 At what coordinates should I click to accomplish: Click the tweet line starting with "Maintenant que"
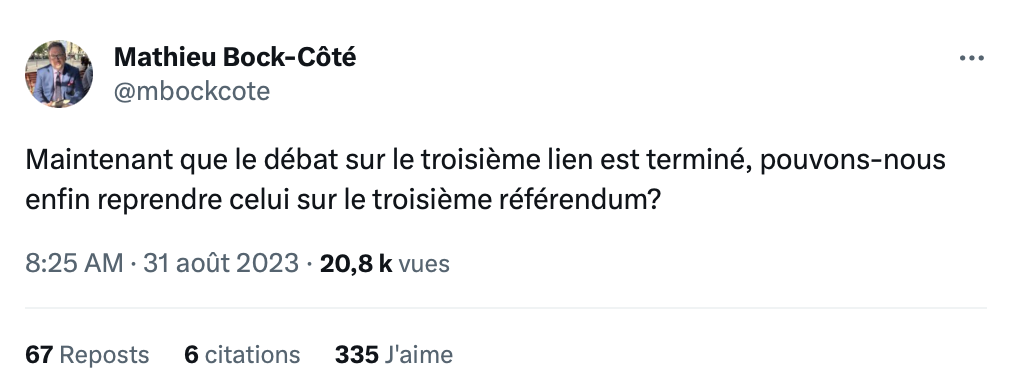pyautogui.click(x=486, y=160)
